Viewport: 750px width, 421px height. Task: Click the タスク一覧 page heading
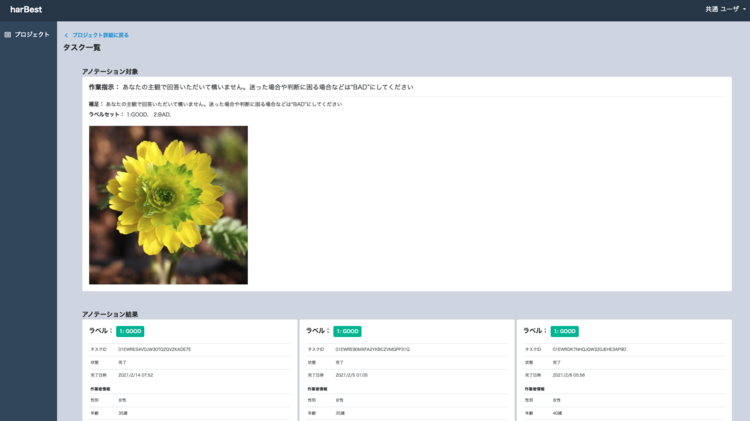point(82,47)
